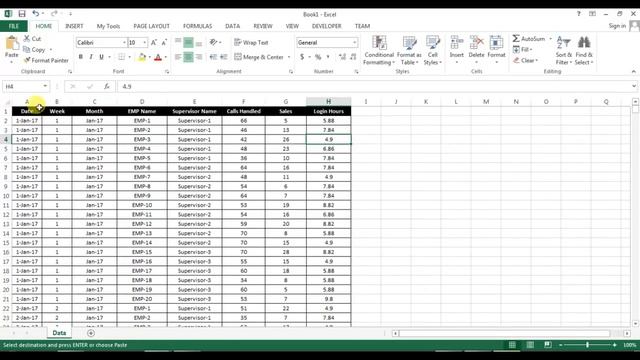Collapse the ribbon with the arrow

tap(633, 72)
